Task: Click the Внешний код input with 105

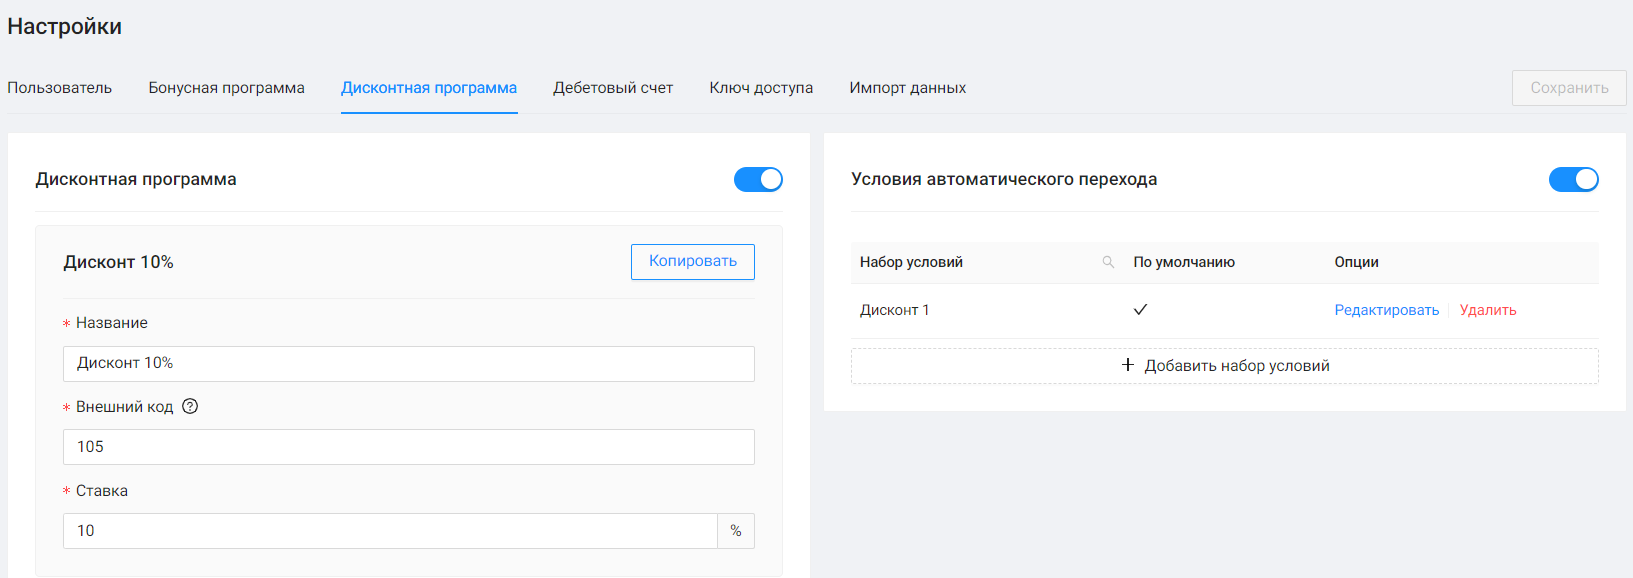Action: click(x=408, y=447)
